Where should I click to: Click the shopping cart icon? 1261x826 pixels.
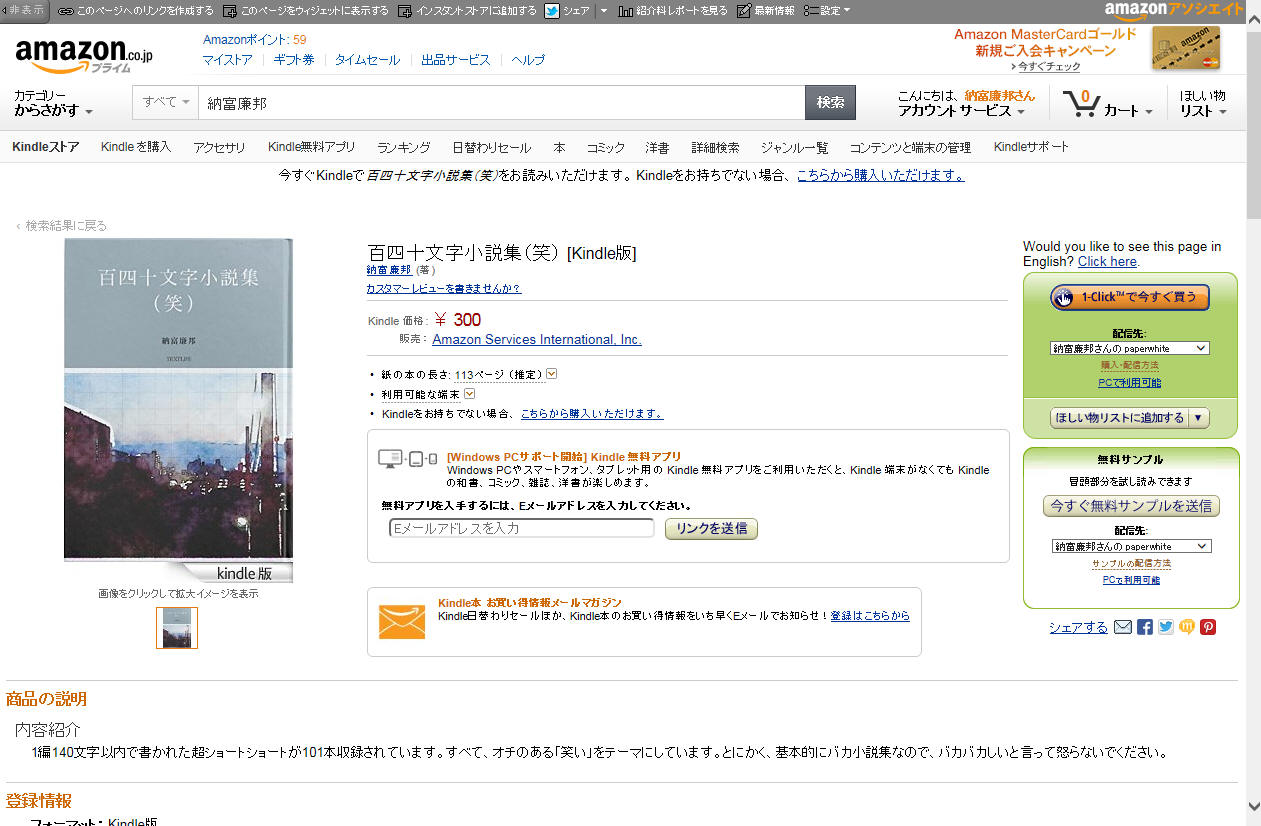tap(1080, 103)
